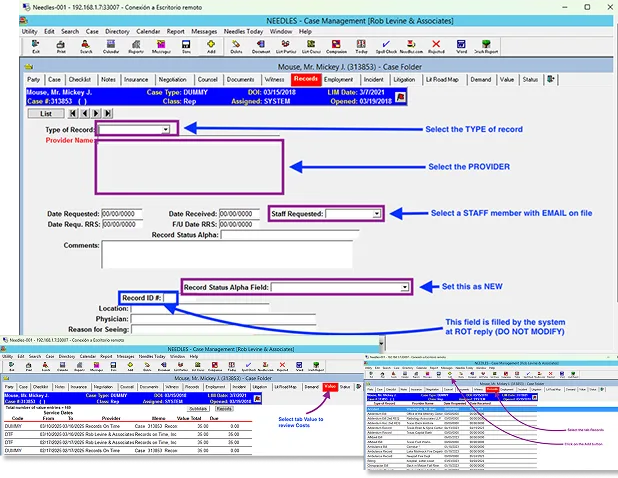Go to the previous record arrow button

coord(85,113)
